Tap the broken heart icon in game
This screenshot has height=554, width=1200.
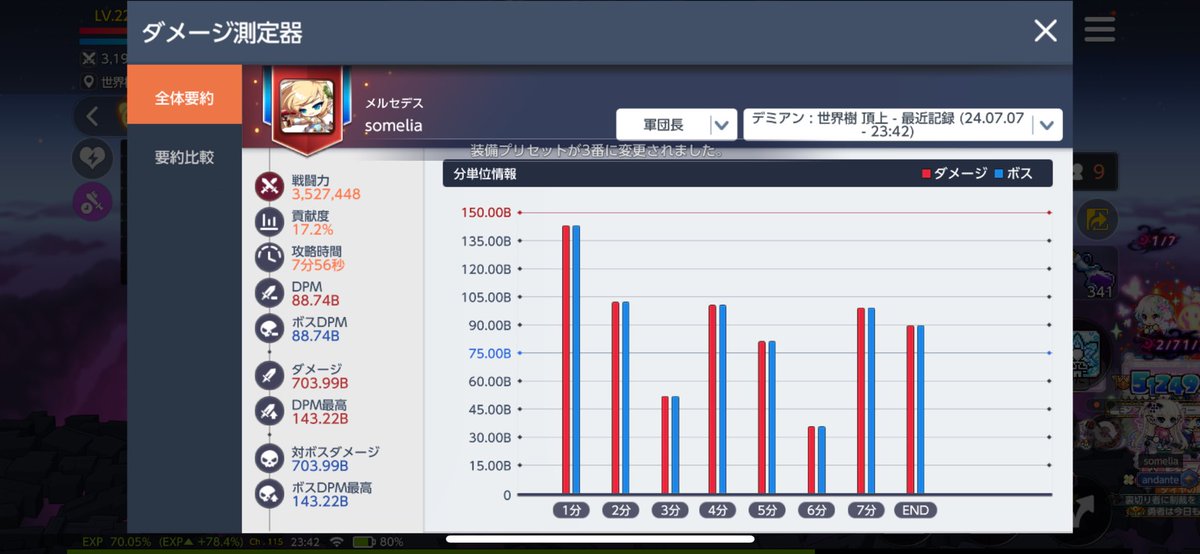pyautogui.click(x=91, y=159)
